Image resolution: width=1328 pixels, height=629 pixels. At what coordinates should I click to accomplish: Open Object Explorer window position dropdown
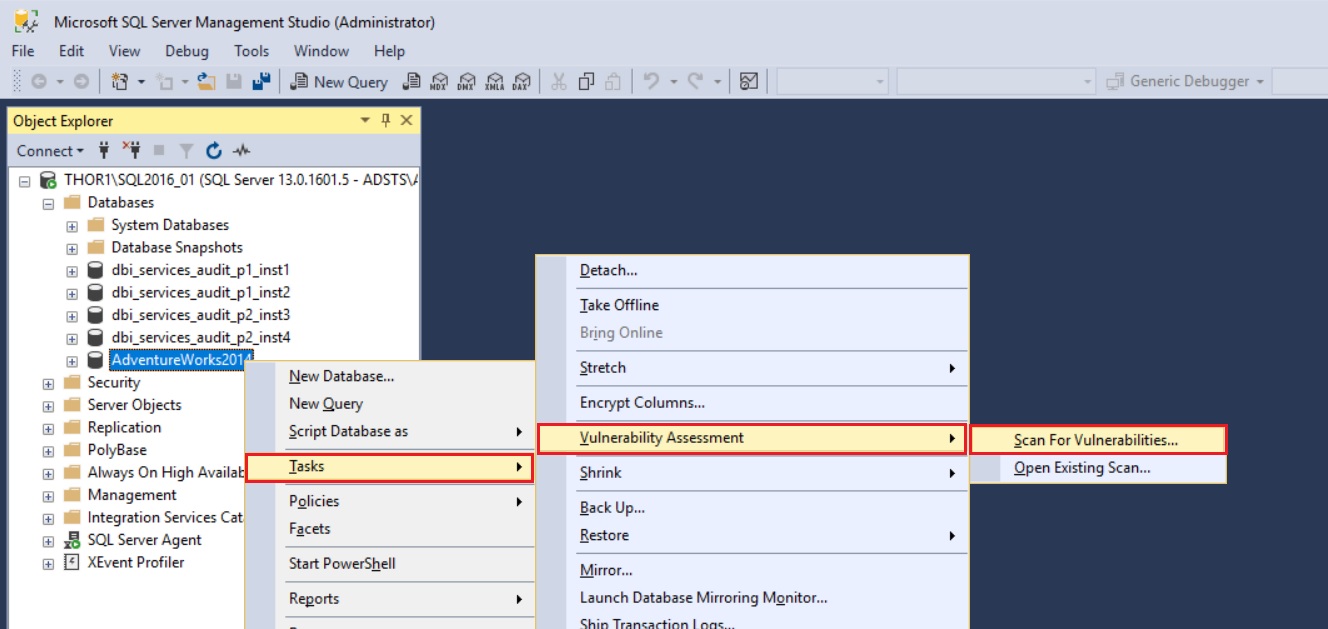(x=365, y=120)
